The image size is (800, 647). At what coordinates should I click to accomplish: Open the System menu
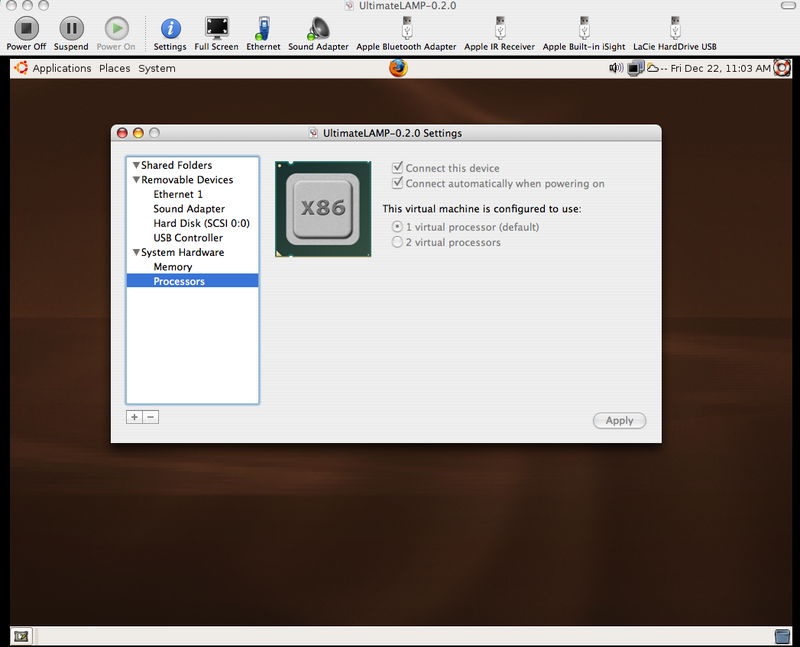157,68
